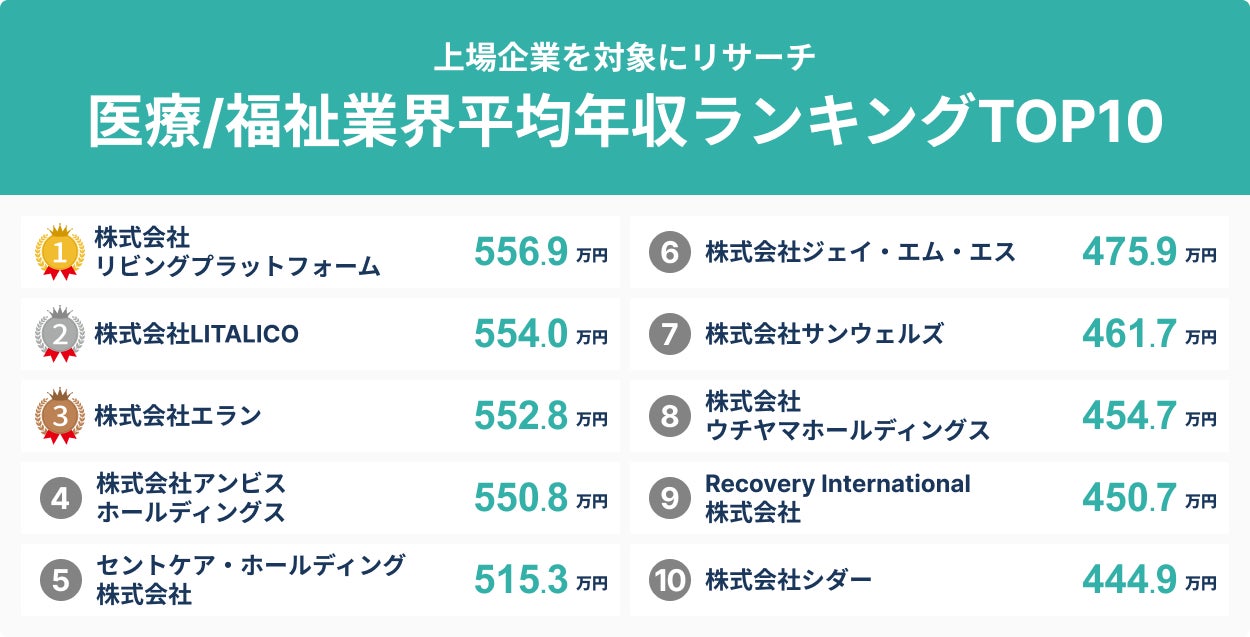The height and width of the screenshot is (637, 1250).
Task: Click the number 10 rank circle
Action: click(x=669, y=580)
